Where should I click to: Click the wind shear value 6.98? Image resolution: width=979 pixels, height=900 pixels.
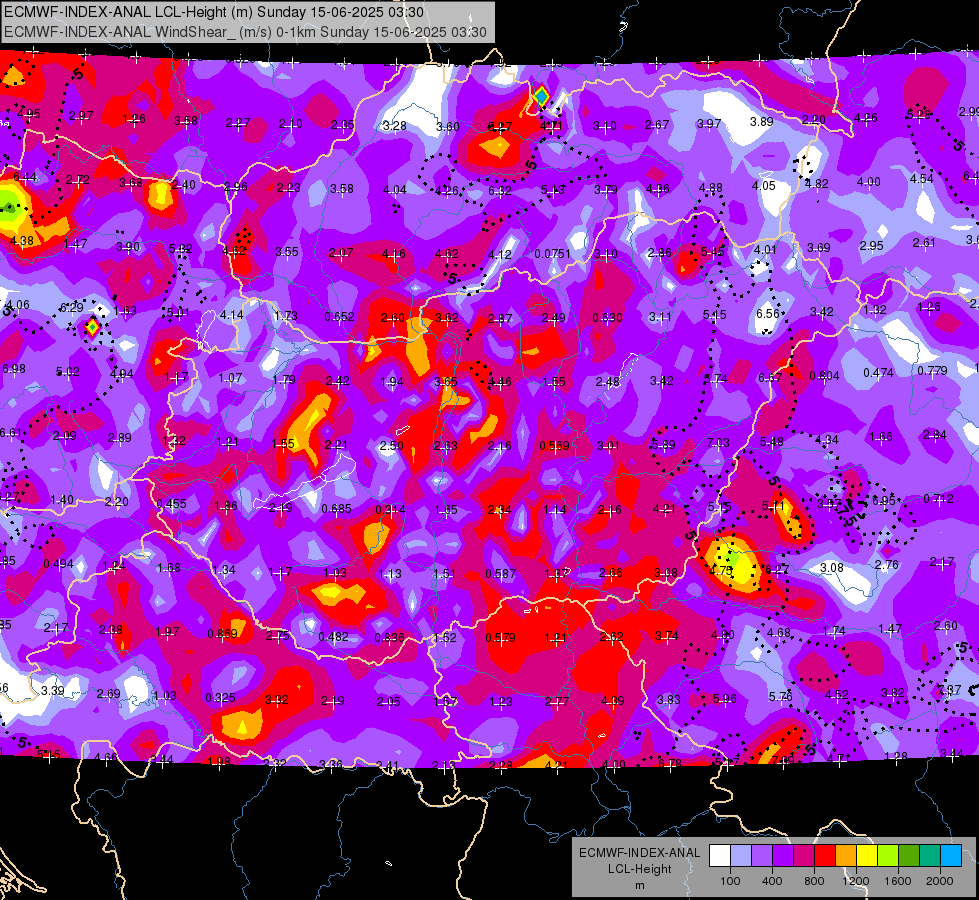coord(14,368)
